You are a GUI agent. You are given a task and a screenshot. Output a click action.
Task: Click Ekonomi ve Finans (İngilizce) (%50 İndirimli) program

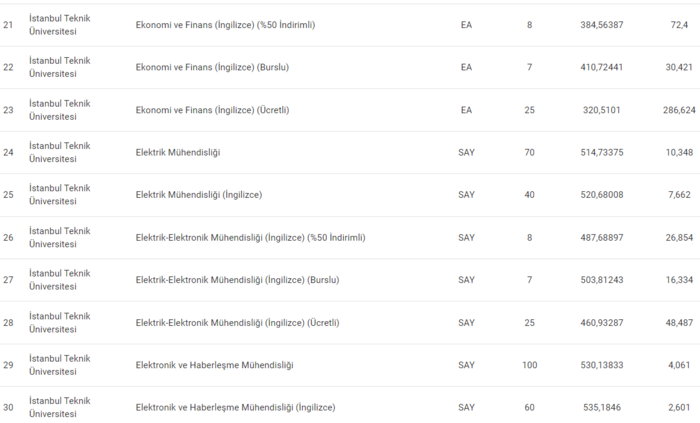pyautogui.click(x=225, y=25)
